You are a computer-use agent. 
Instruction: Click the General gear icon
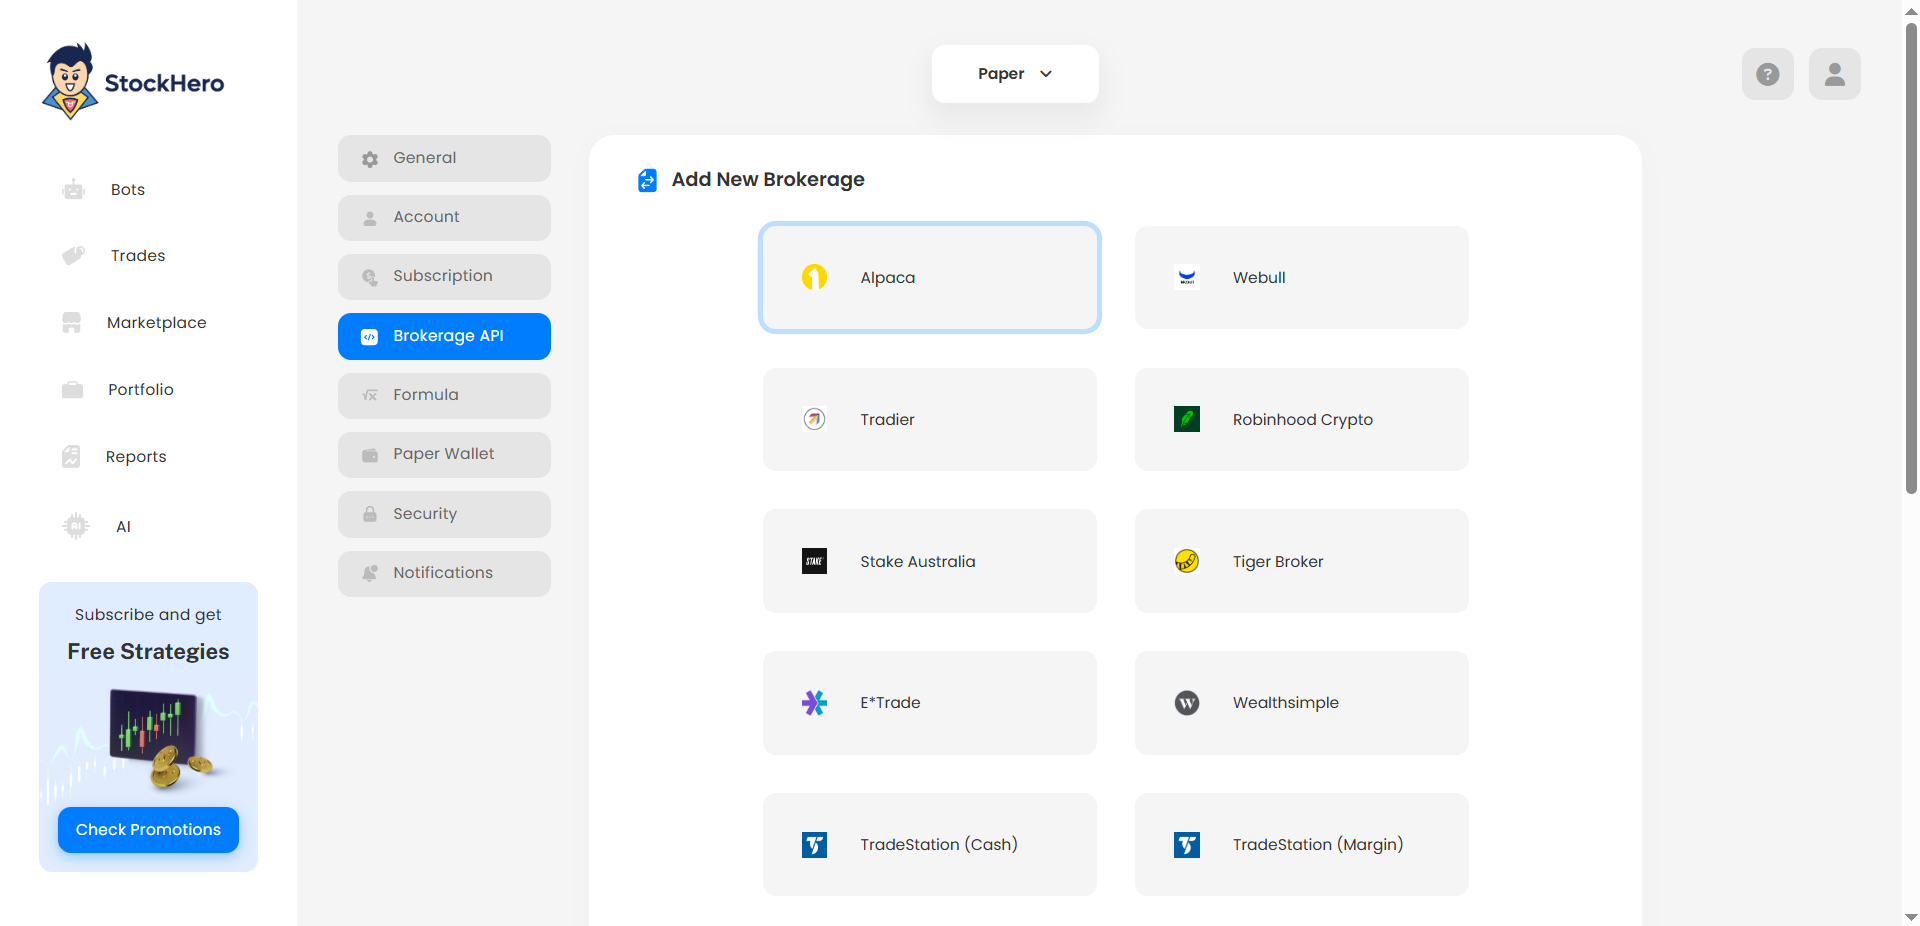click(x=370, y=159)
